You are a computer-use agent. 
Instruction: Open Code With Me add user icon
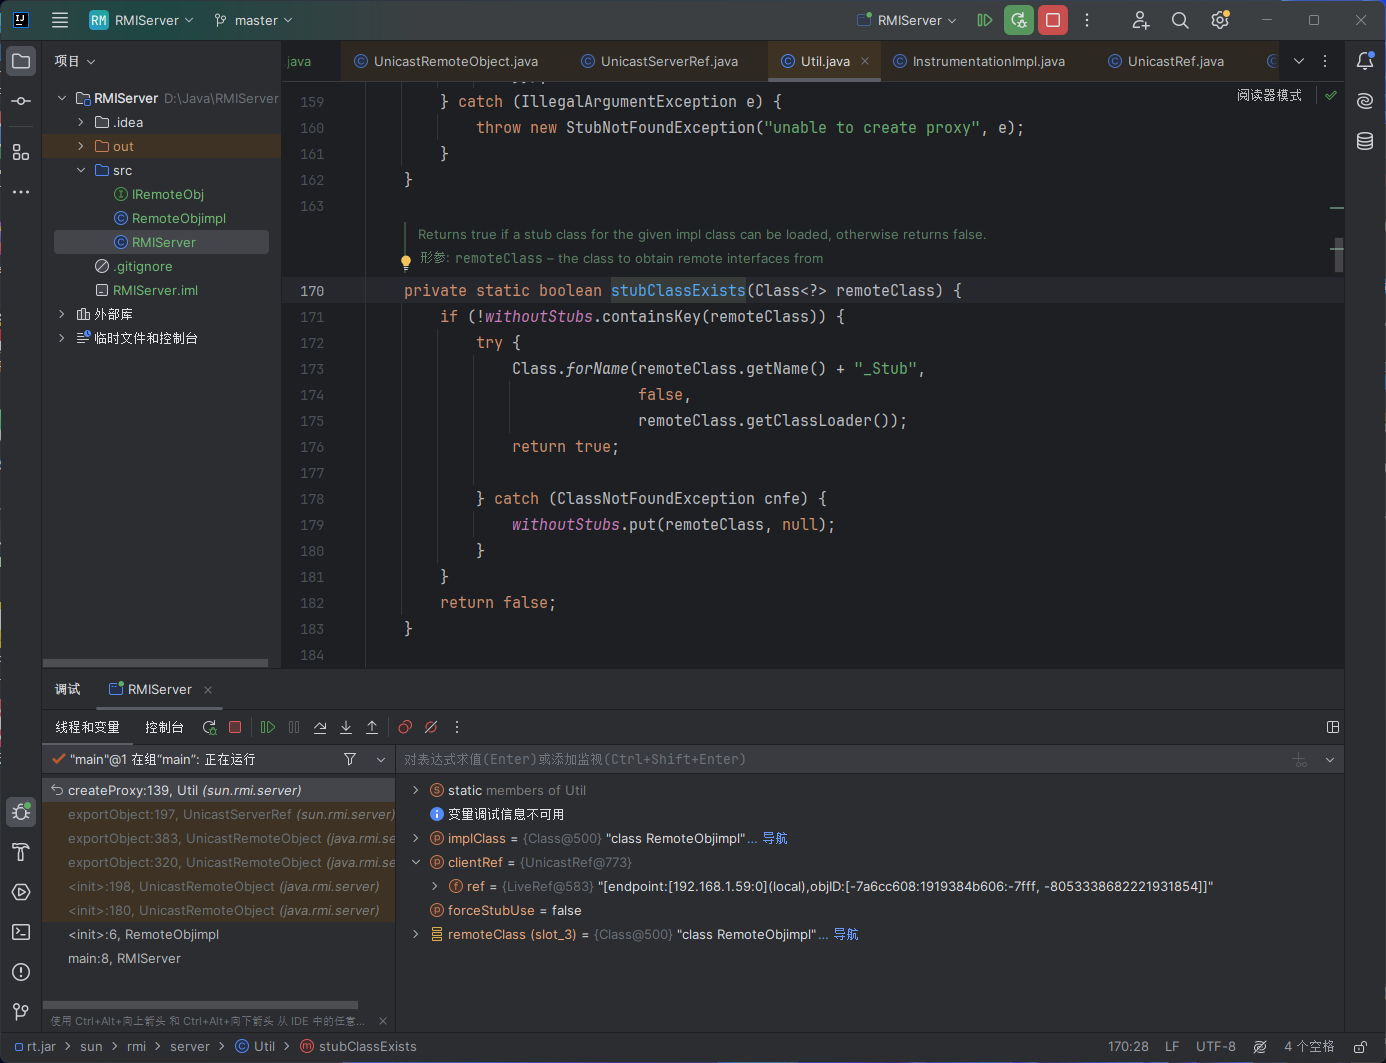pos(1140,20)
